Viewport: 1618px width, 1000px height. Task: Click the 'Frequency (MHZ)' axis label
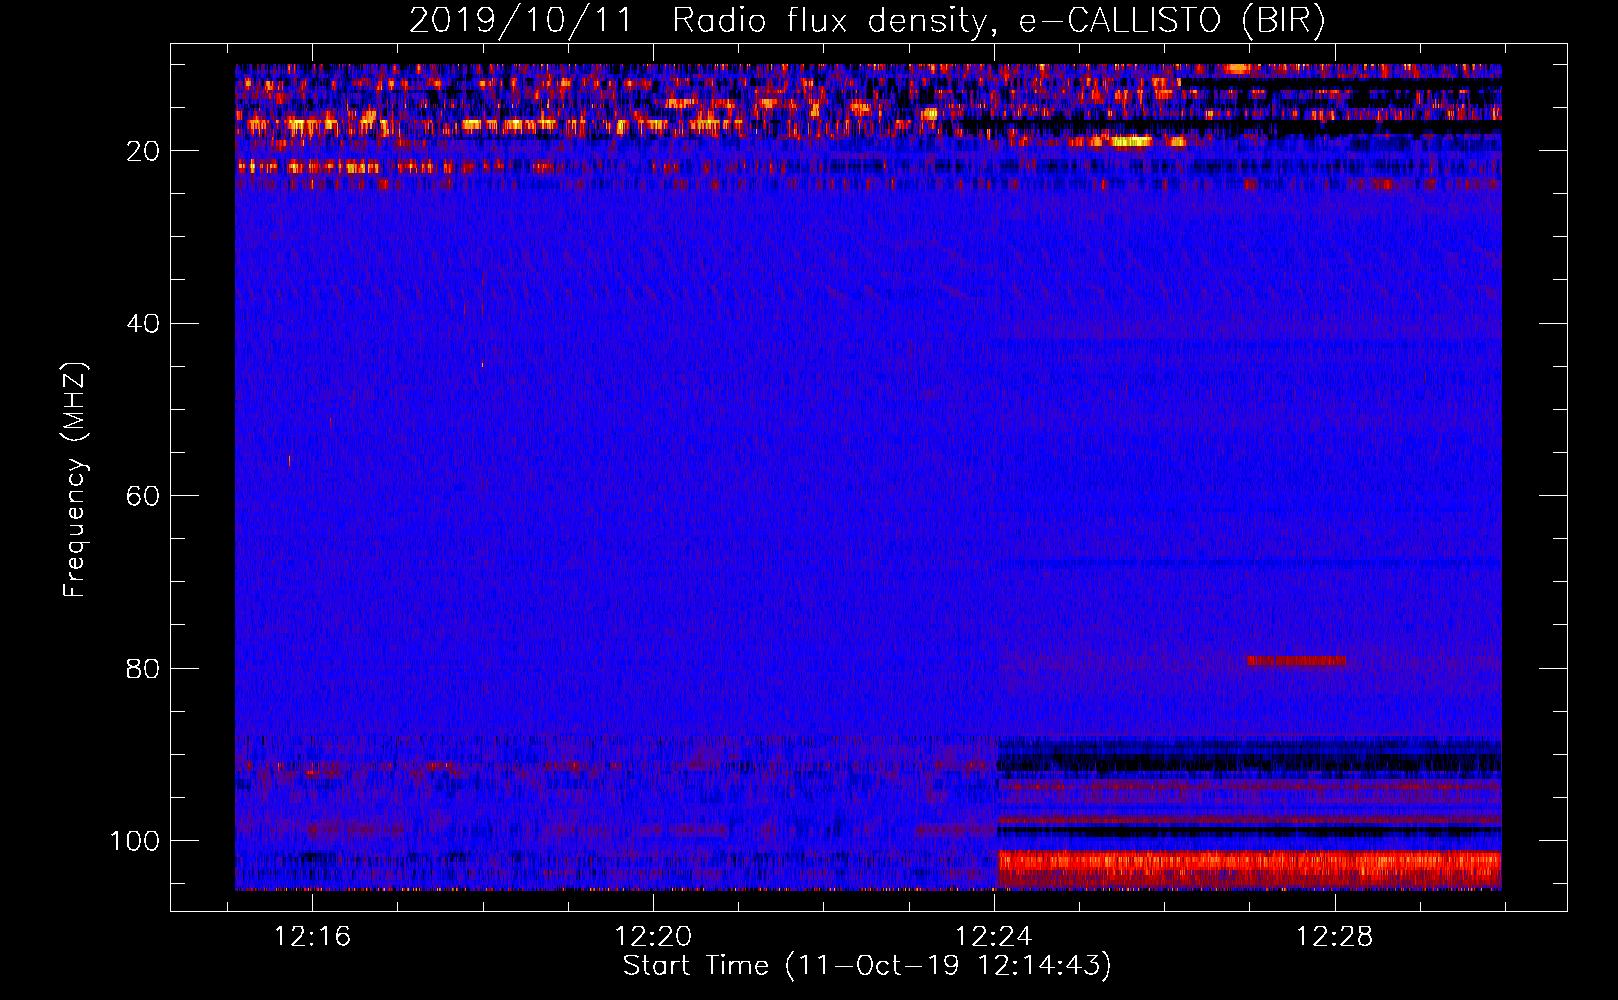(x=76, y=479)
